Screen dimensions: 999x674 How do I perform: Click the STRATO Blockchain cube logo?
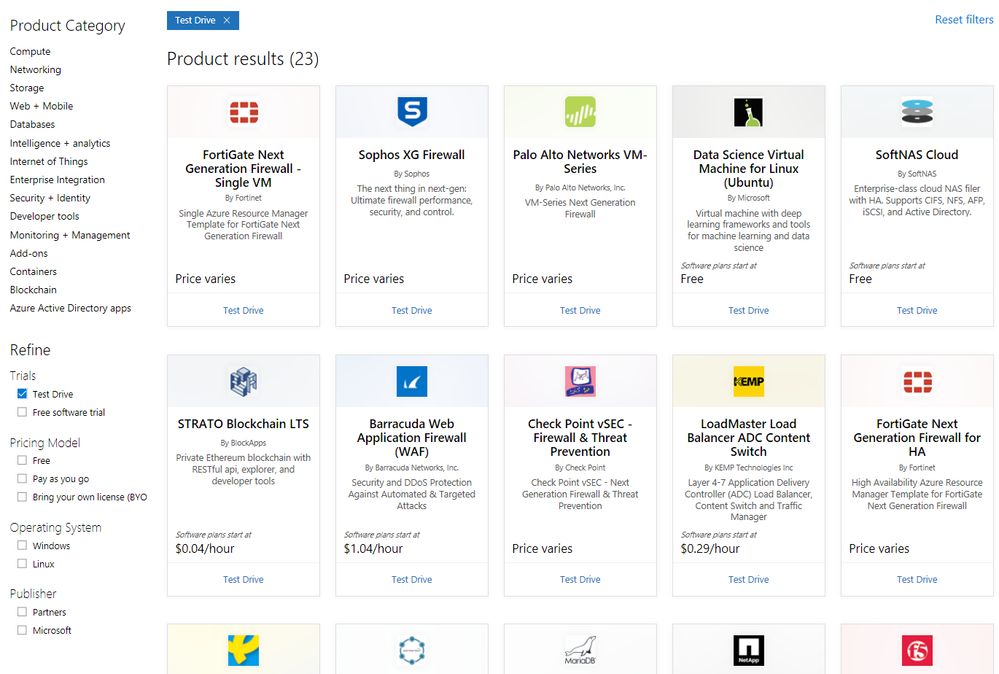[243, 382]
